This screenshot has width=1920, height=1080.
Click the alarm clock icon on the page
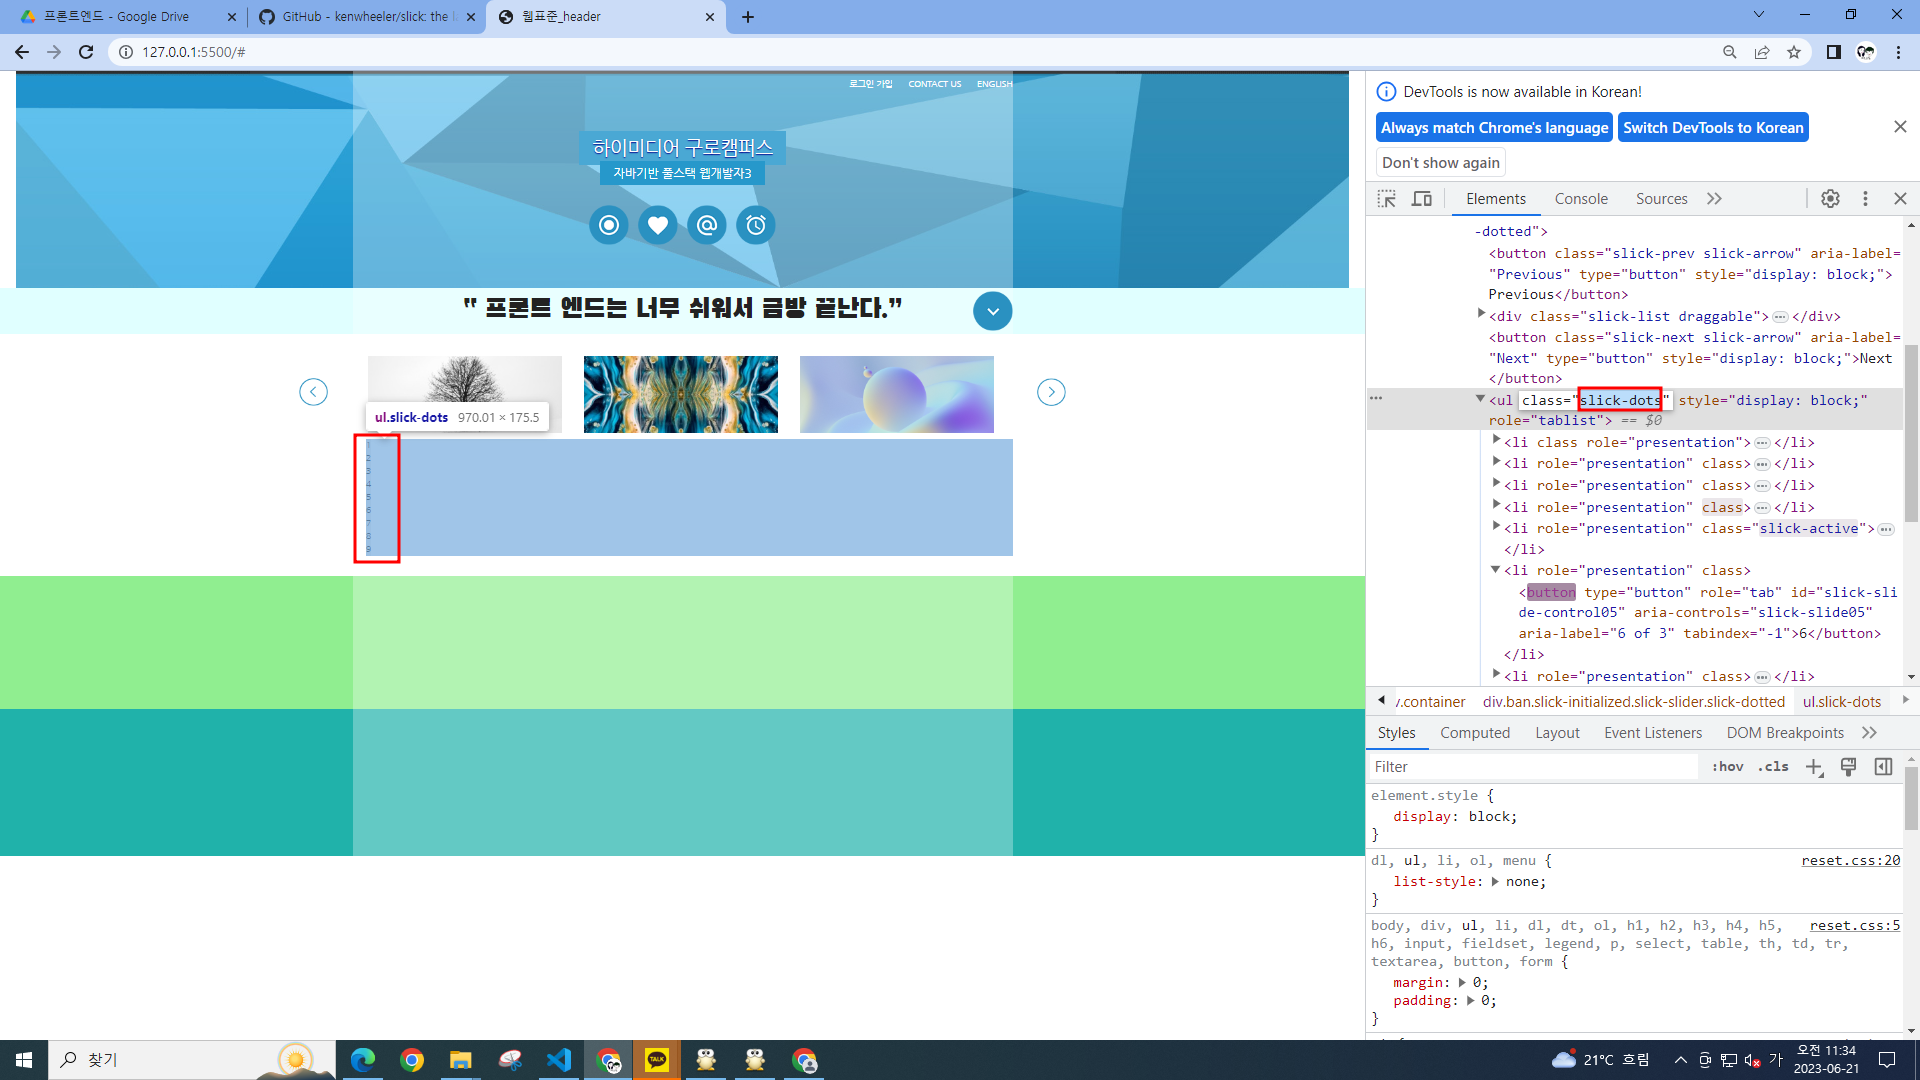click(756, 225)
